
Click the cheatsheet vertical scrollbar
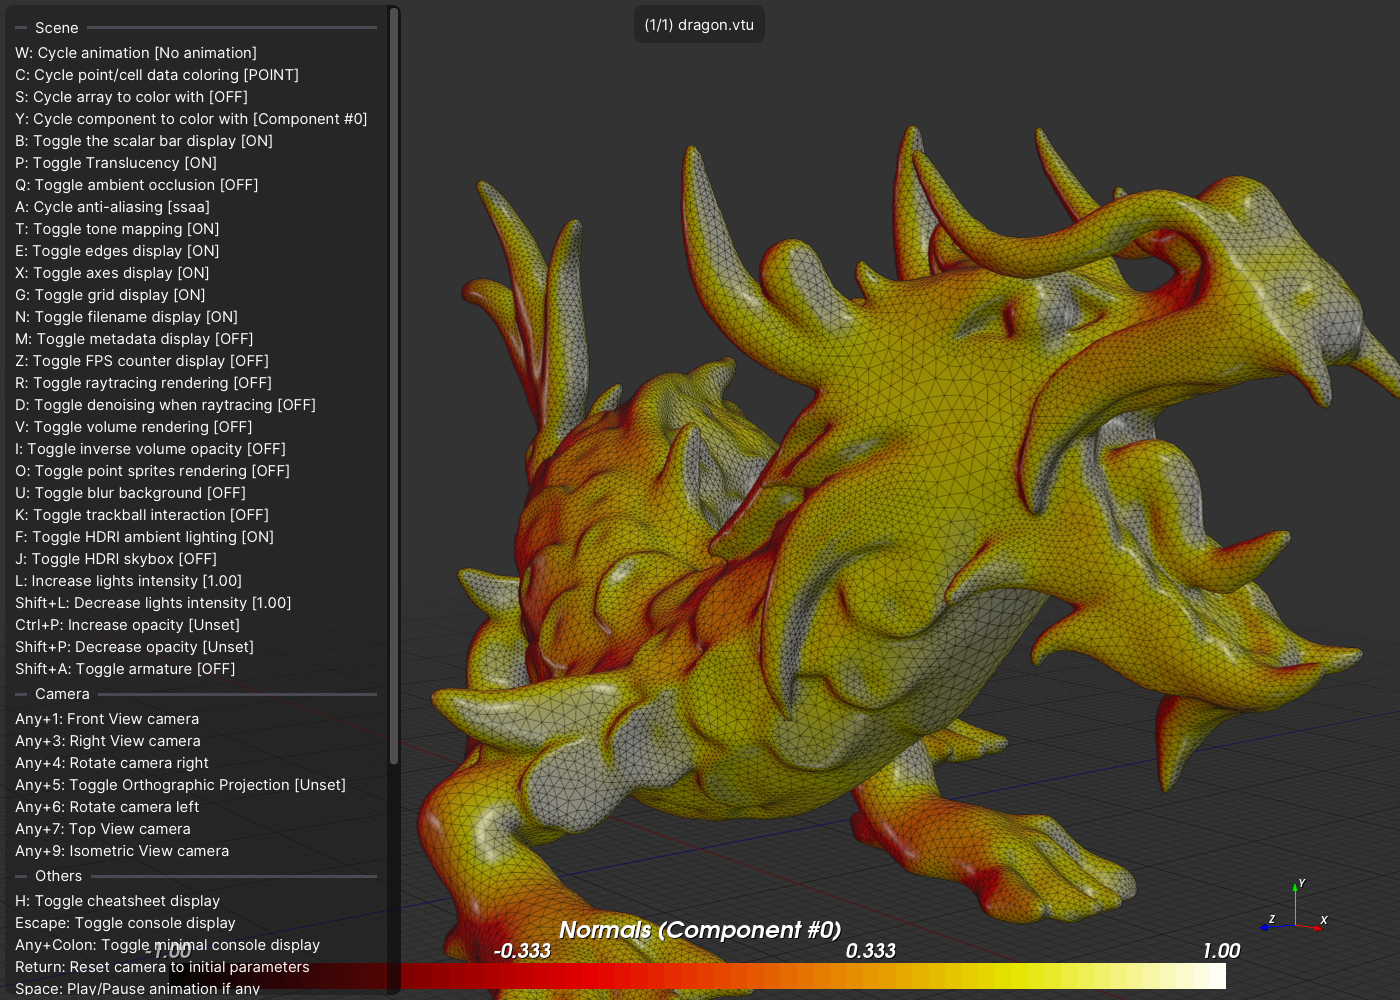pos(394,385)
